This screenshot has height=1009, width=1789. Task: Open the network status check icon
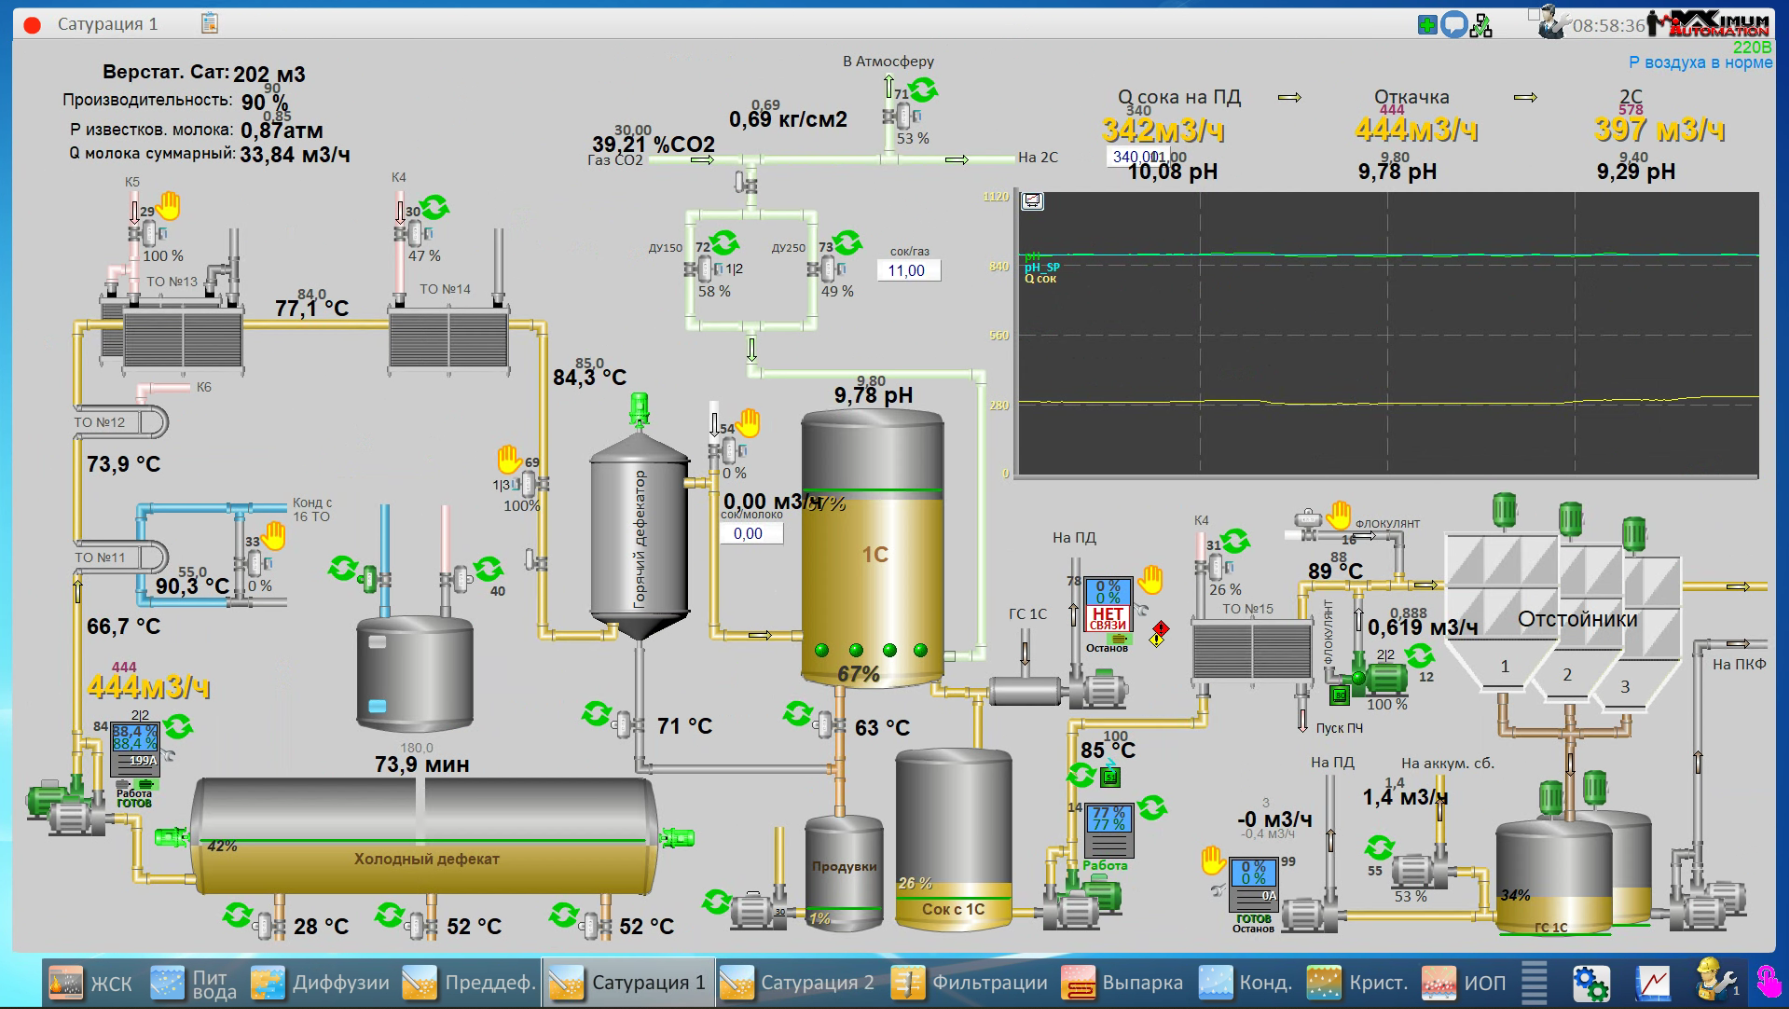tap(1481, 25)
